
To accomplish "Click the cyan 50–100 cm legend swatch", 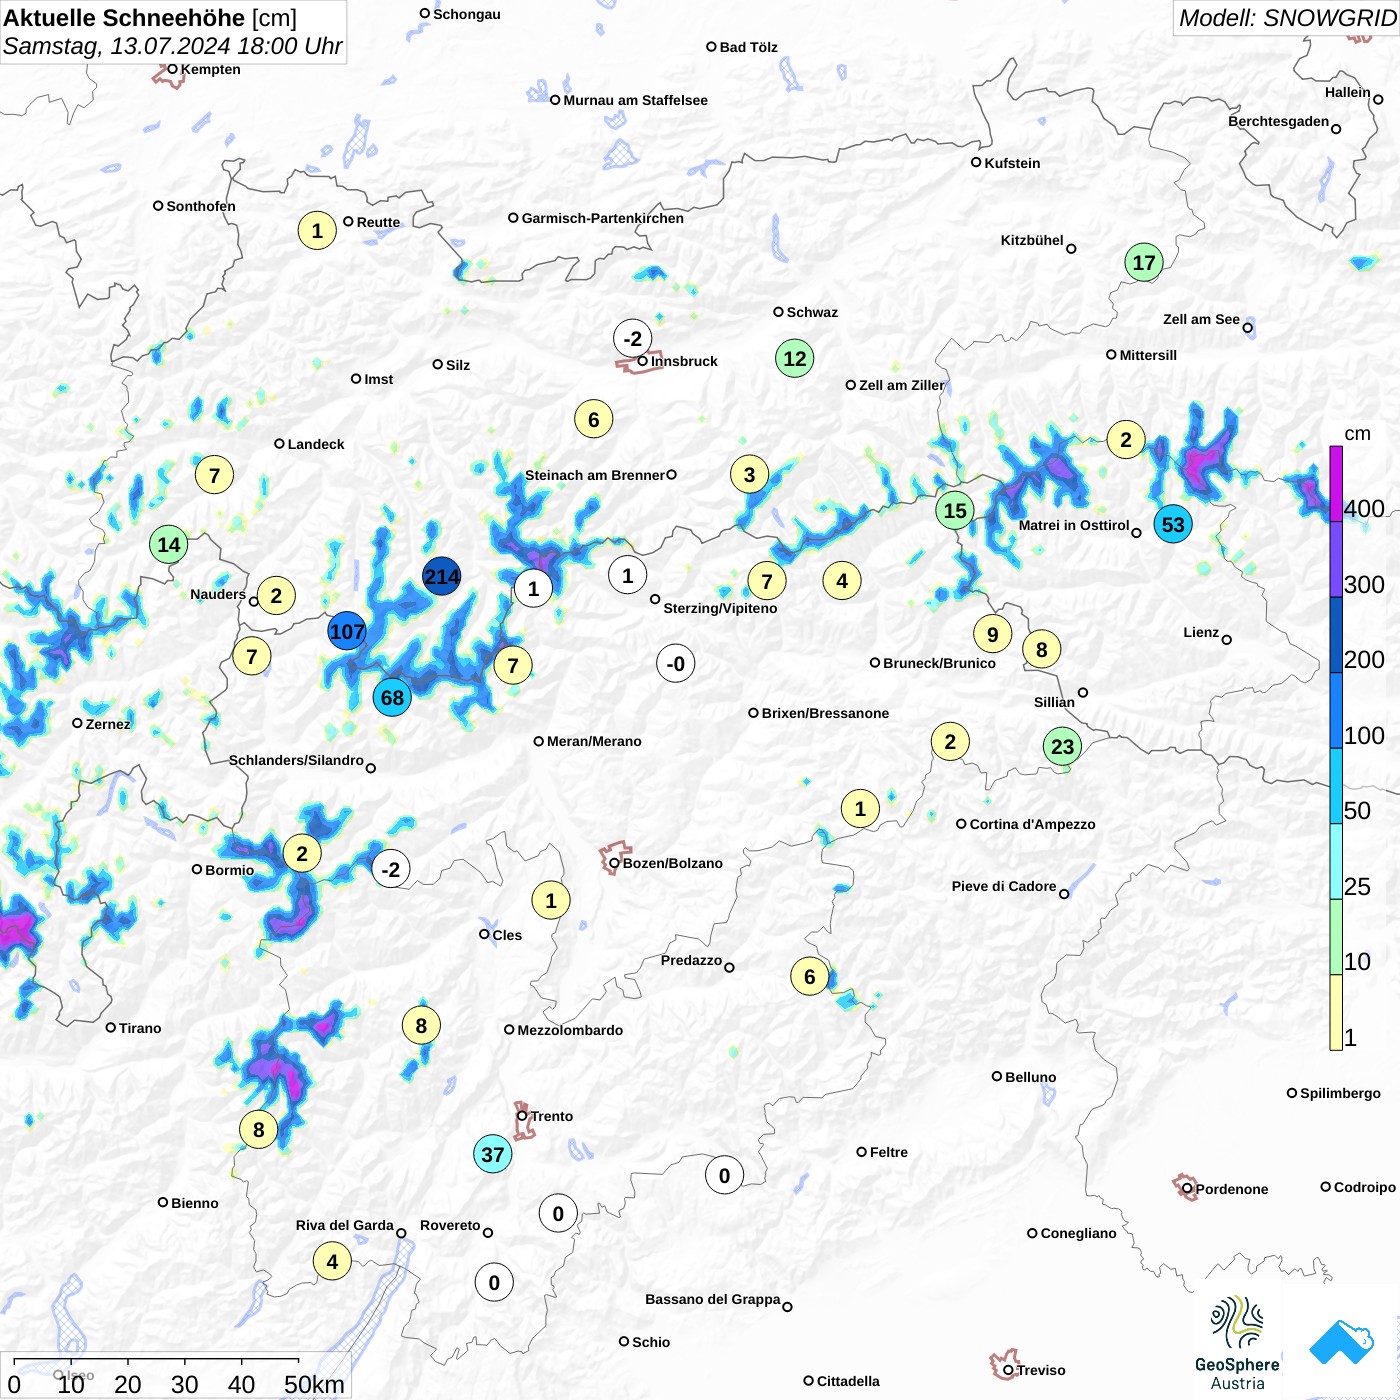I will 1336,786.
